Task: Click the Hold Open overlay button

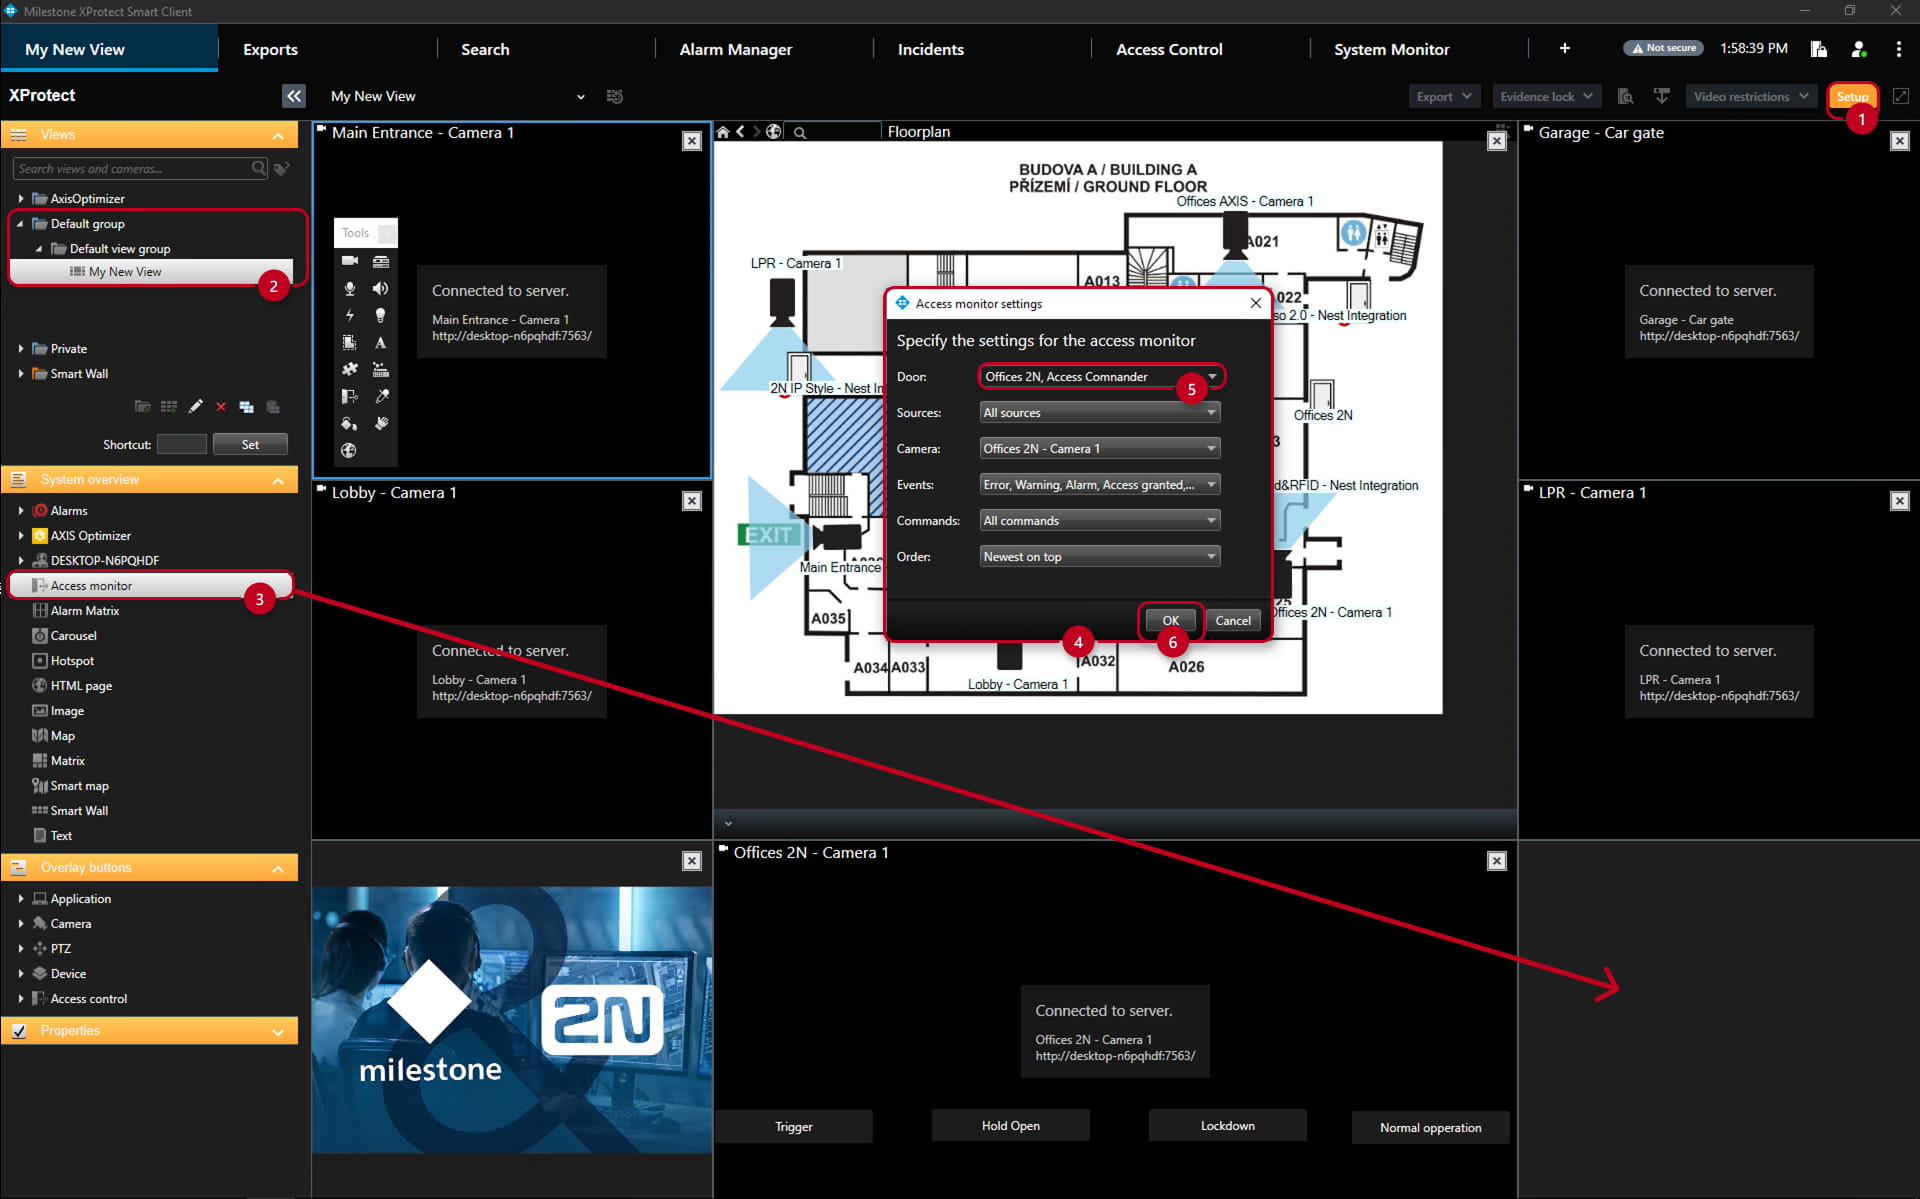Action: [x=1010, y=1126]
